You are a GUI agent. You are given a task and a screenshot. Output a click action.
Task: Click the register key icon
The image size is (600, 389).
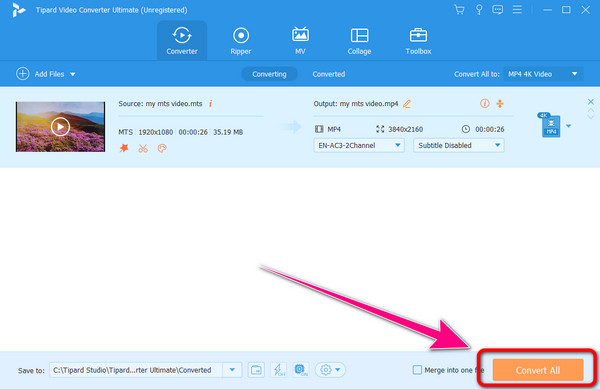479,10
